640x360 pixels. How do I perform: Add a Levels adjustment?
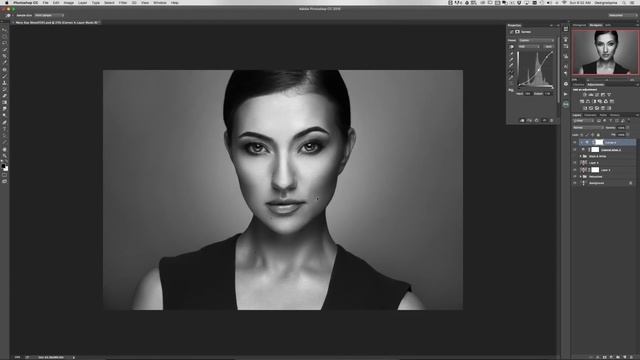591,94
